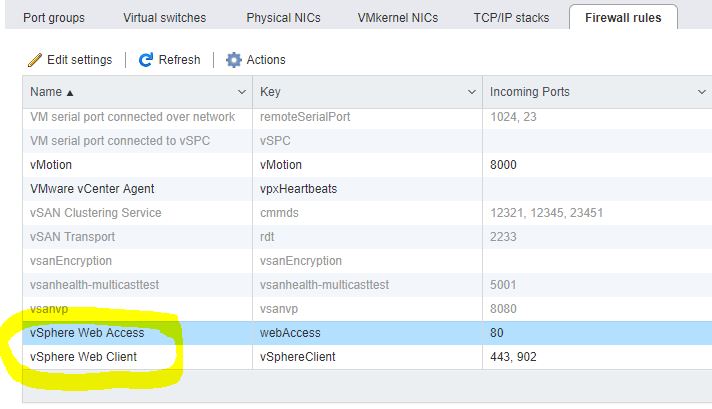Sort by the Name column header
Viewport: 712px width, 409px height.
(52, 92)
